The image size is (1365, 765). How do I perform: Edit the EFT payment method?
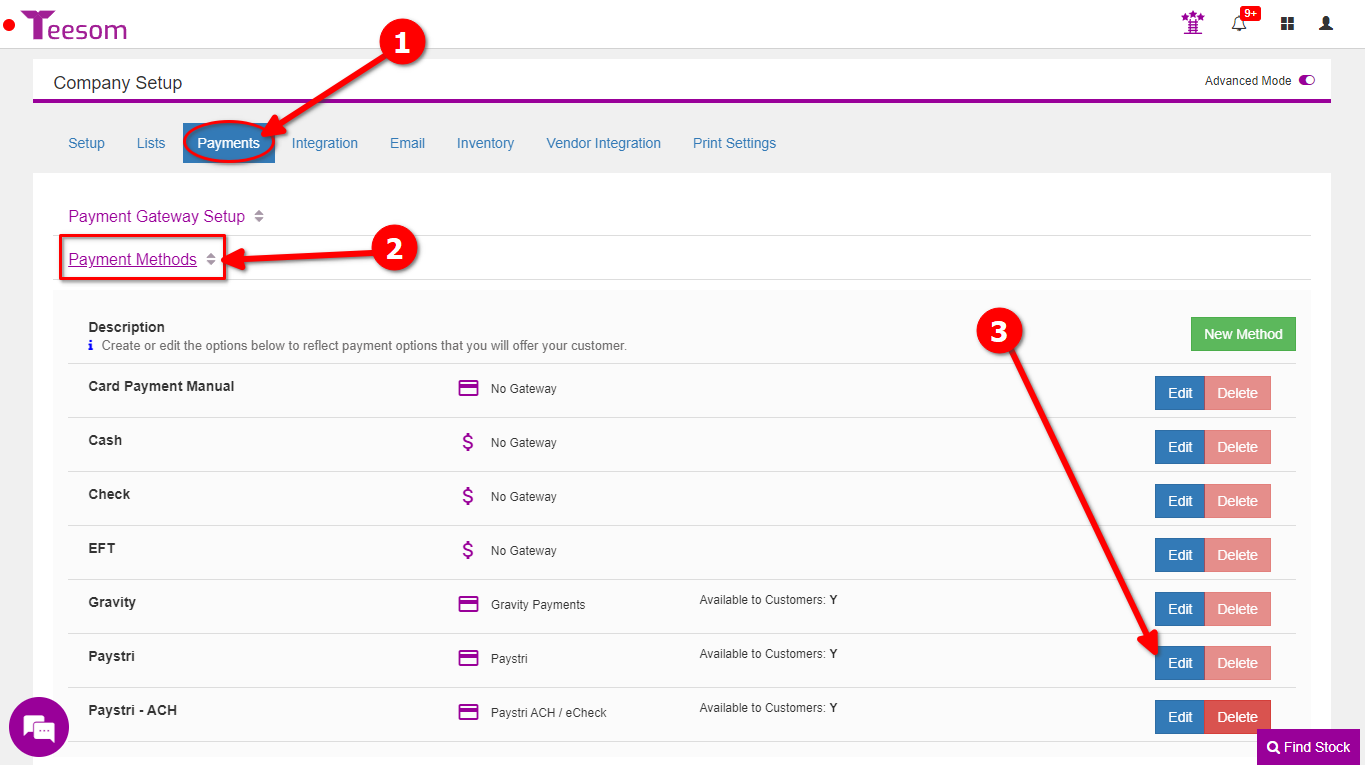click(1180, 555)
